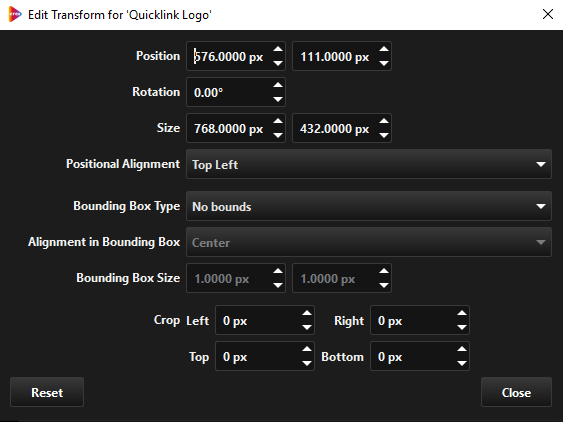Decrease Size height with down arrow
The image size is (563, 422).
click(x=384, y=135)
